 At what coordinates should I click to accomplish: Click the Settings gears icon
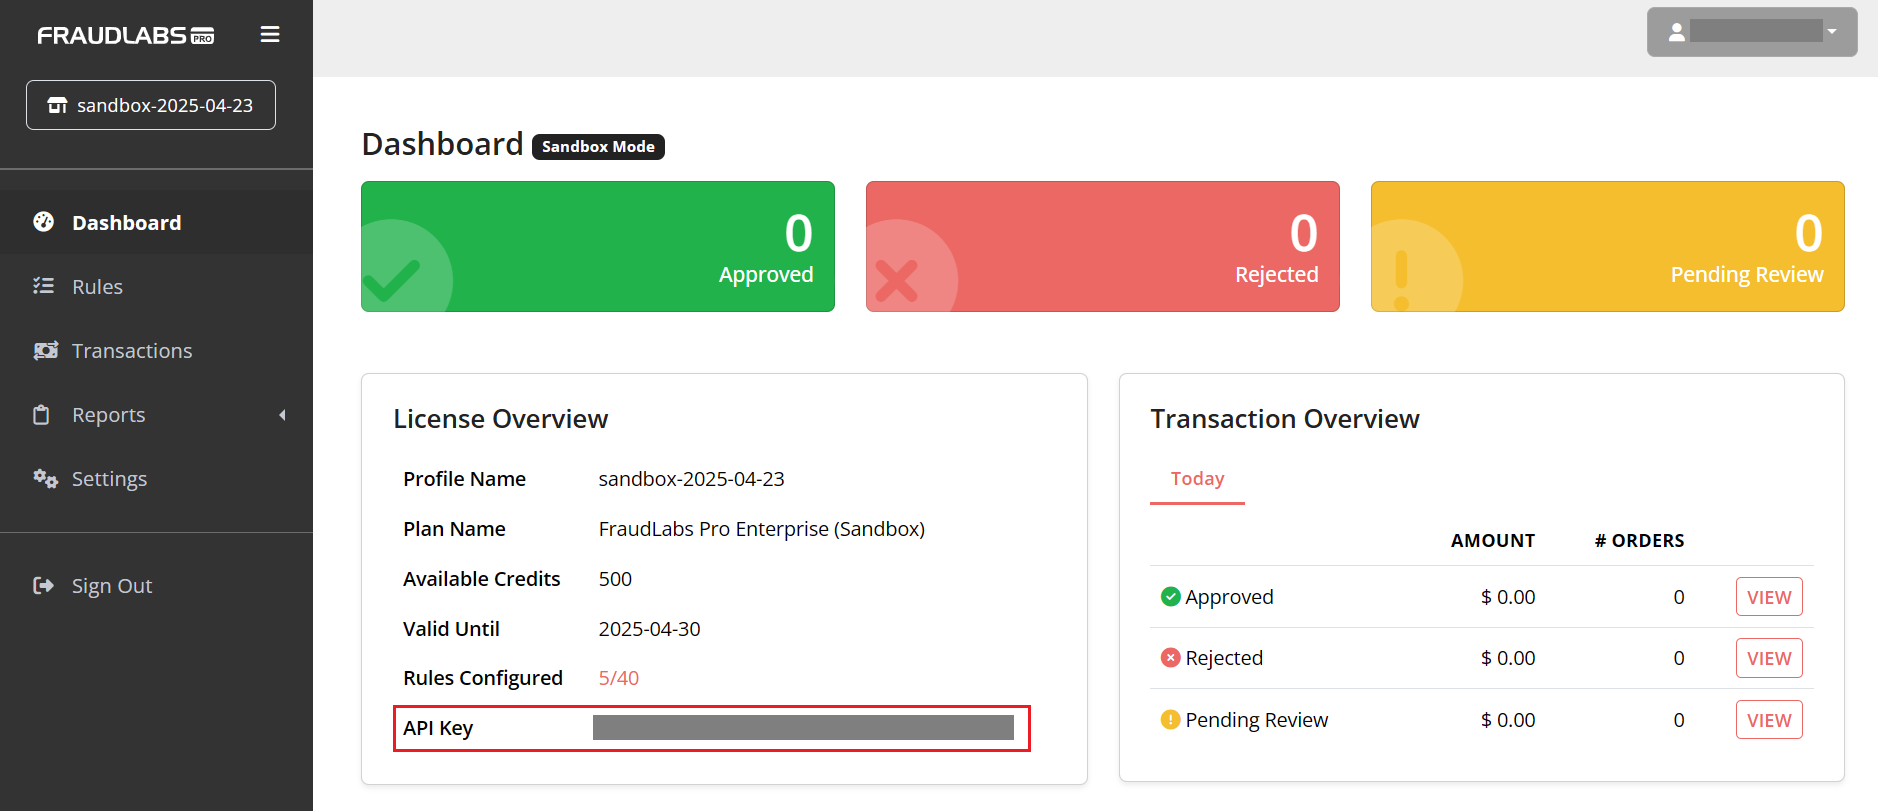(x=45, y=478)
